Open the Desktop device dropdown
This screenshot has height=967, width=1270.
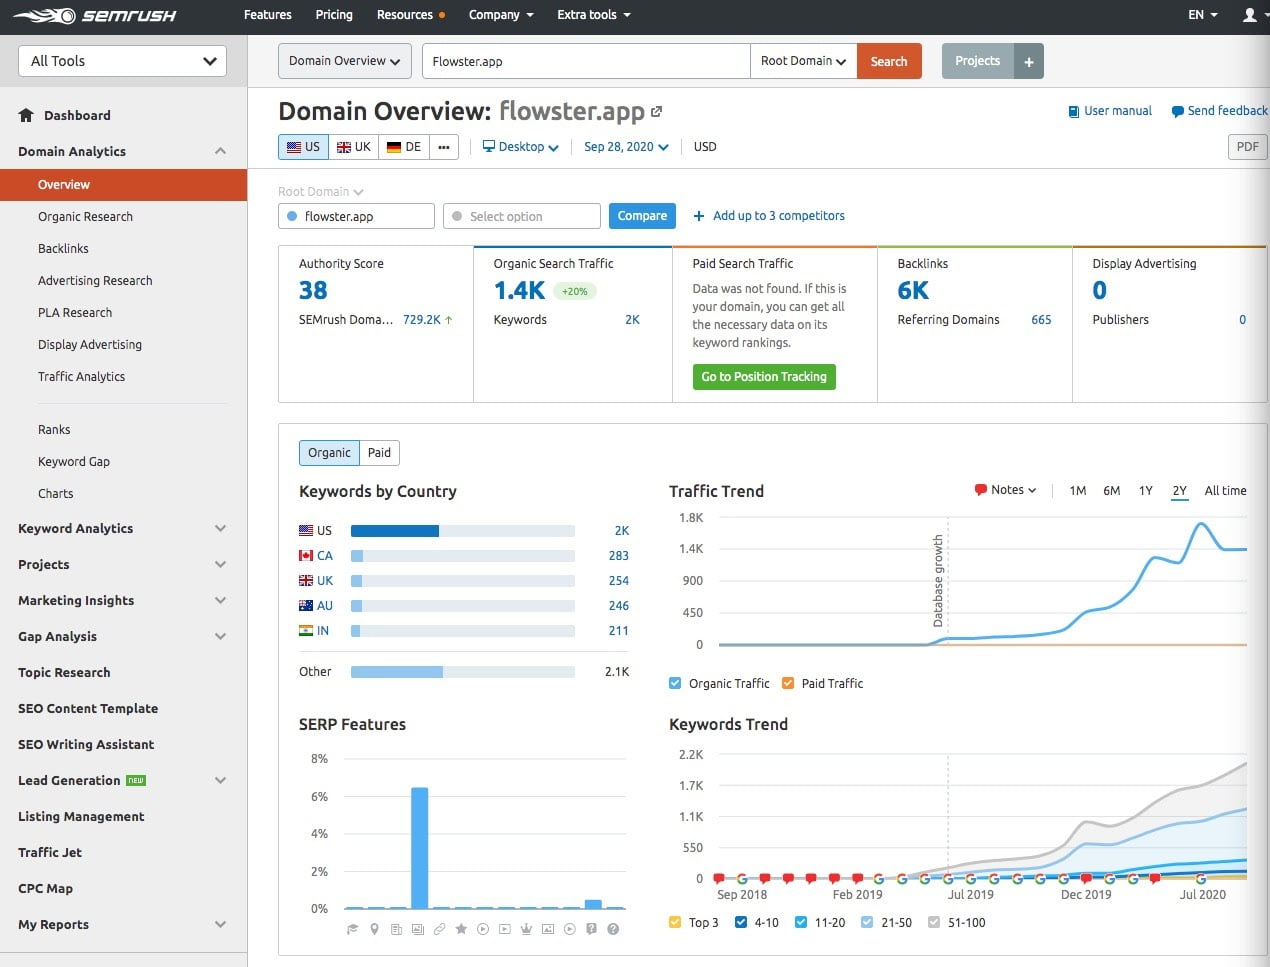point(520,147)
